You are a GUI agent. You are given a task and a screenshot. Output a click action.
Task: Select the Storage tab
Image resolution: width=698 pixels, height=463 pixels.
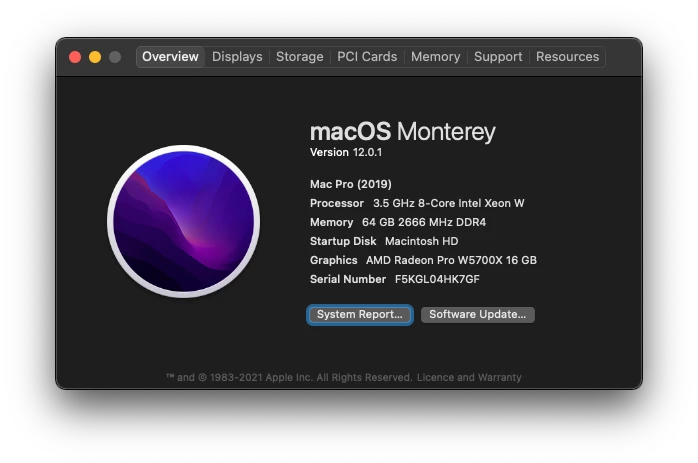click(x=300, y=57)
